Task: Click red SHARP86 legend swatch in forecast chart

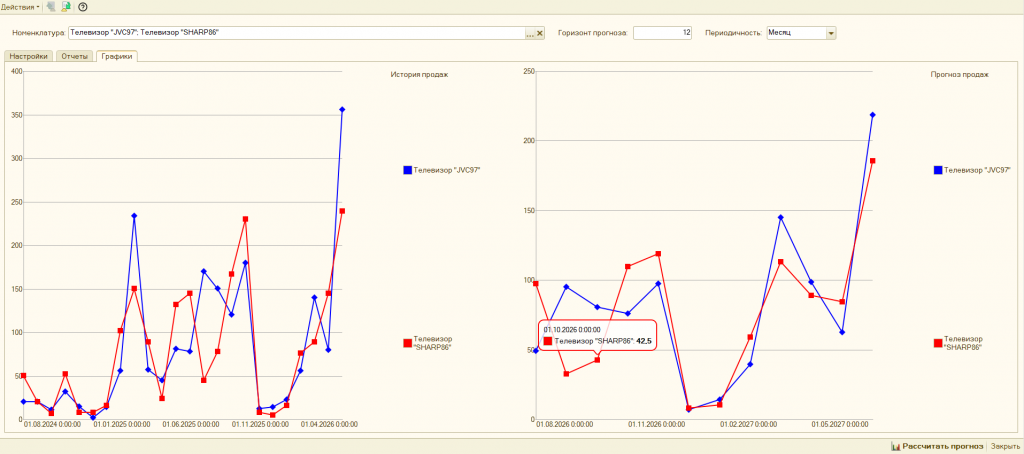Action: 938,343
